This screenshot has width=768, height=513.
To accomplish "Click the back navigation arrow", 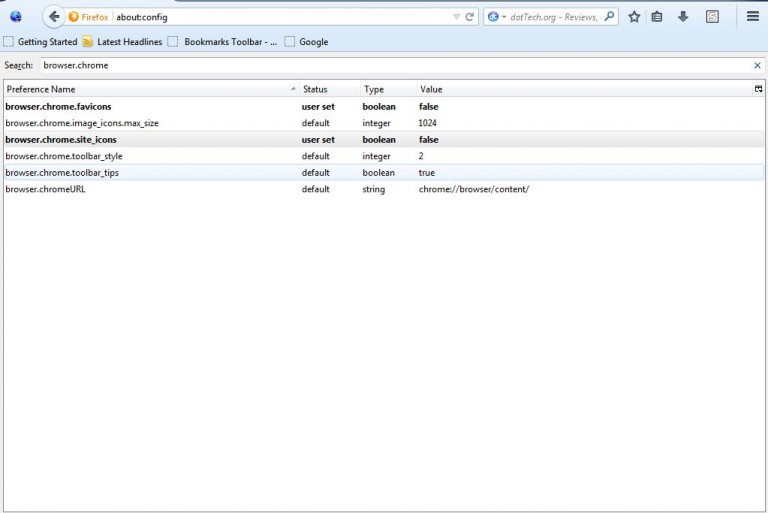I will (x=54, y=17).
